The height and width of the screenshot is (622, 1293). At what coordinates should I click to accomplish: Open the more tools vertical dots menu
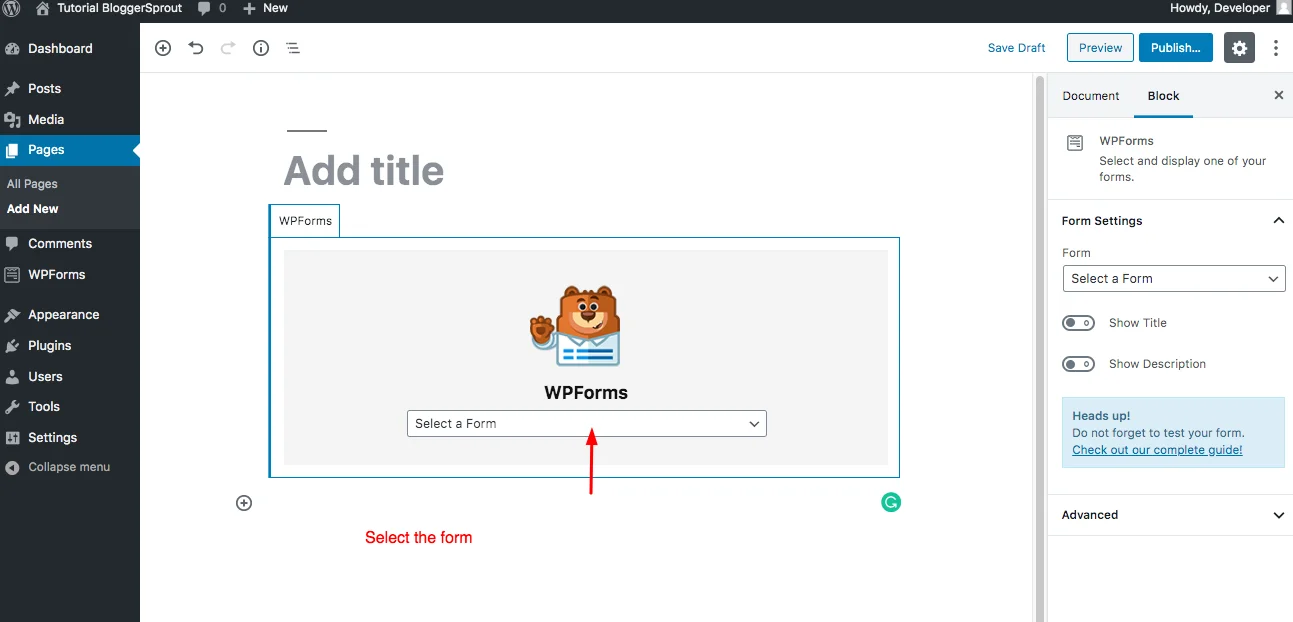click(1276, 48)
